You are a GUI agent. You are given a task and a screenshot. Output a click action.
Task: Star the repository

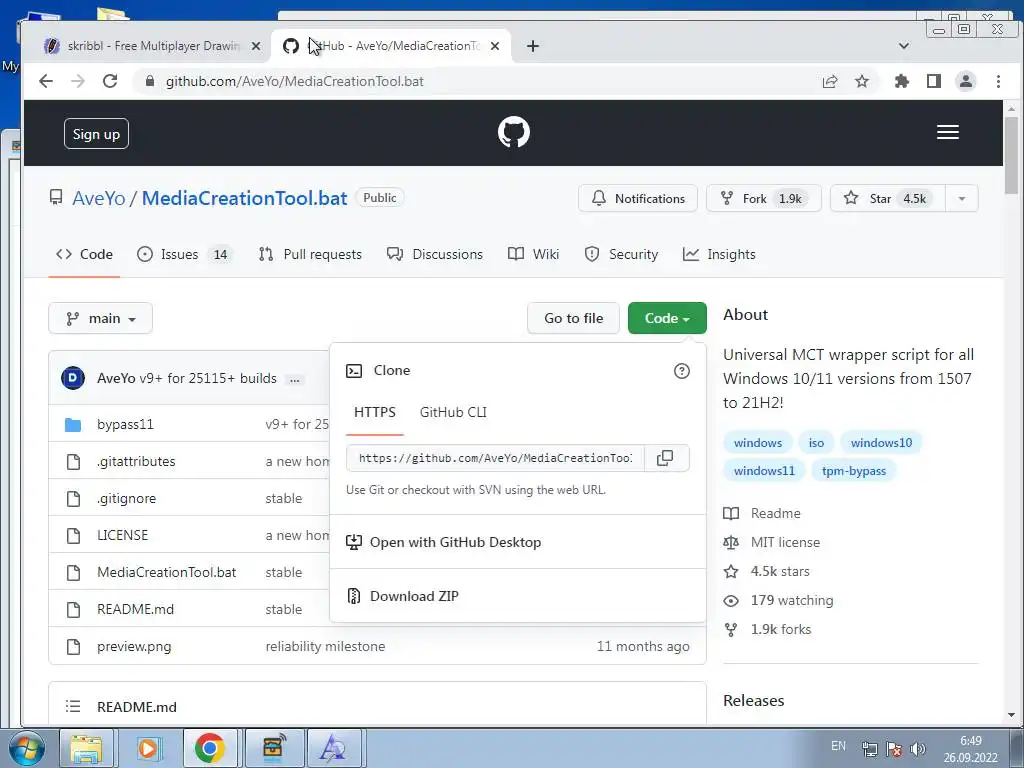(x=888, y=199)
